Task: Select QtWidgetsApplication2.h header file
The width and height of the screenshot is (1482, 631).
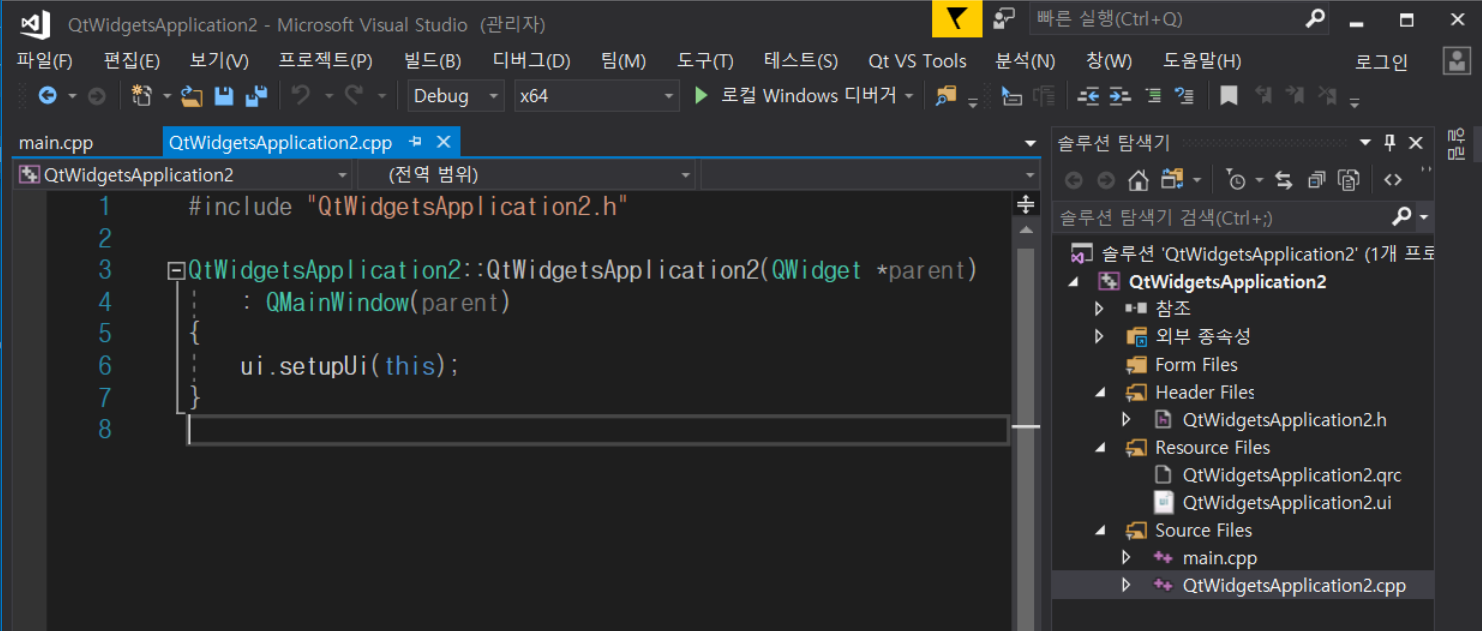Action: [x=1284, y=420]
